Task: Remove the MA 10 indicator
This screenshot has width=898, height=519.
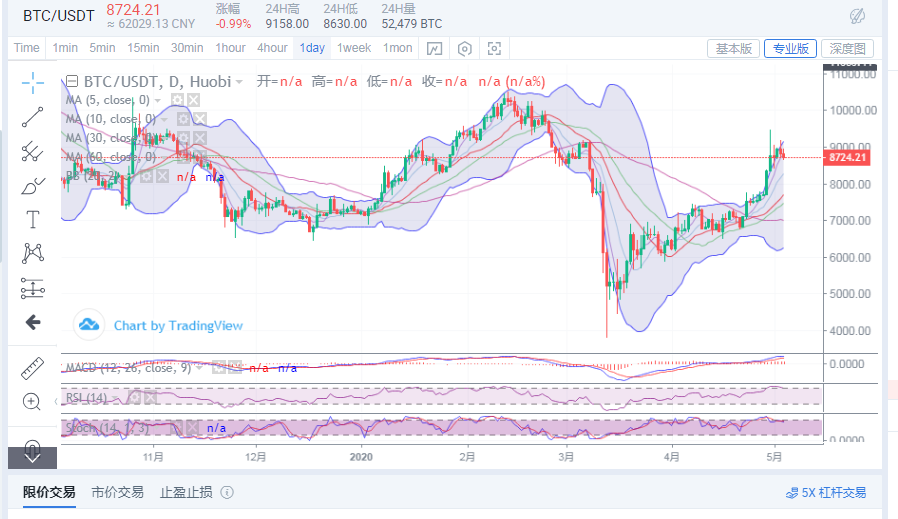Action: tap(199, 119)
